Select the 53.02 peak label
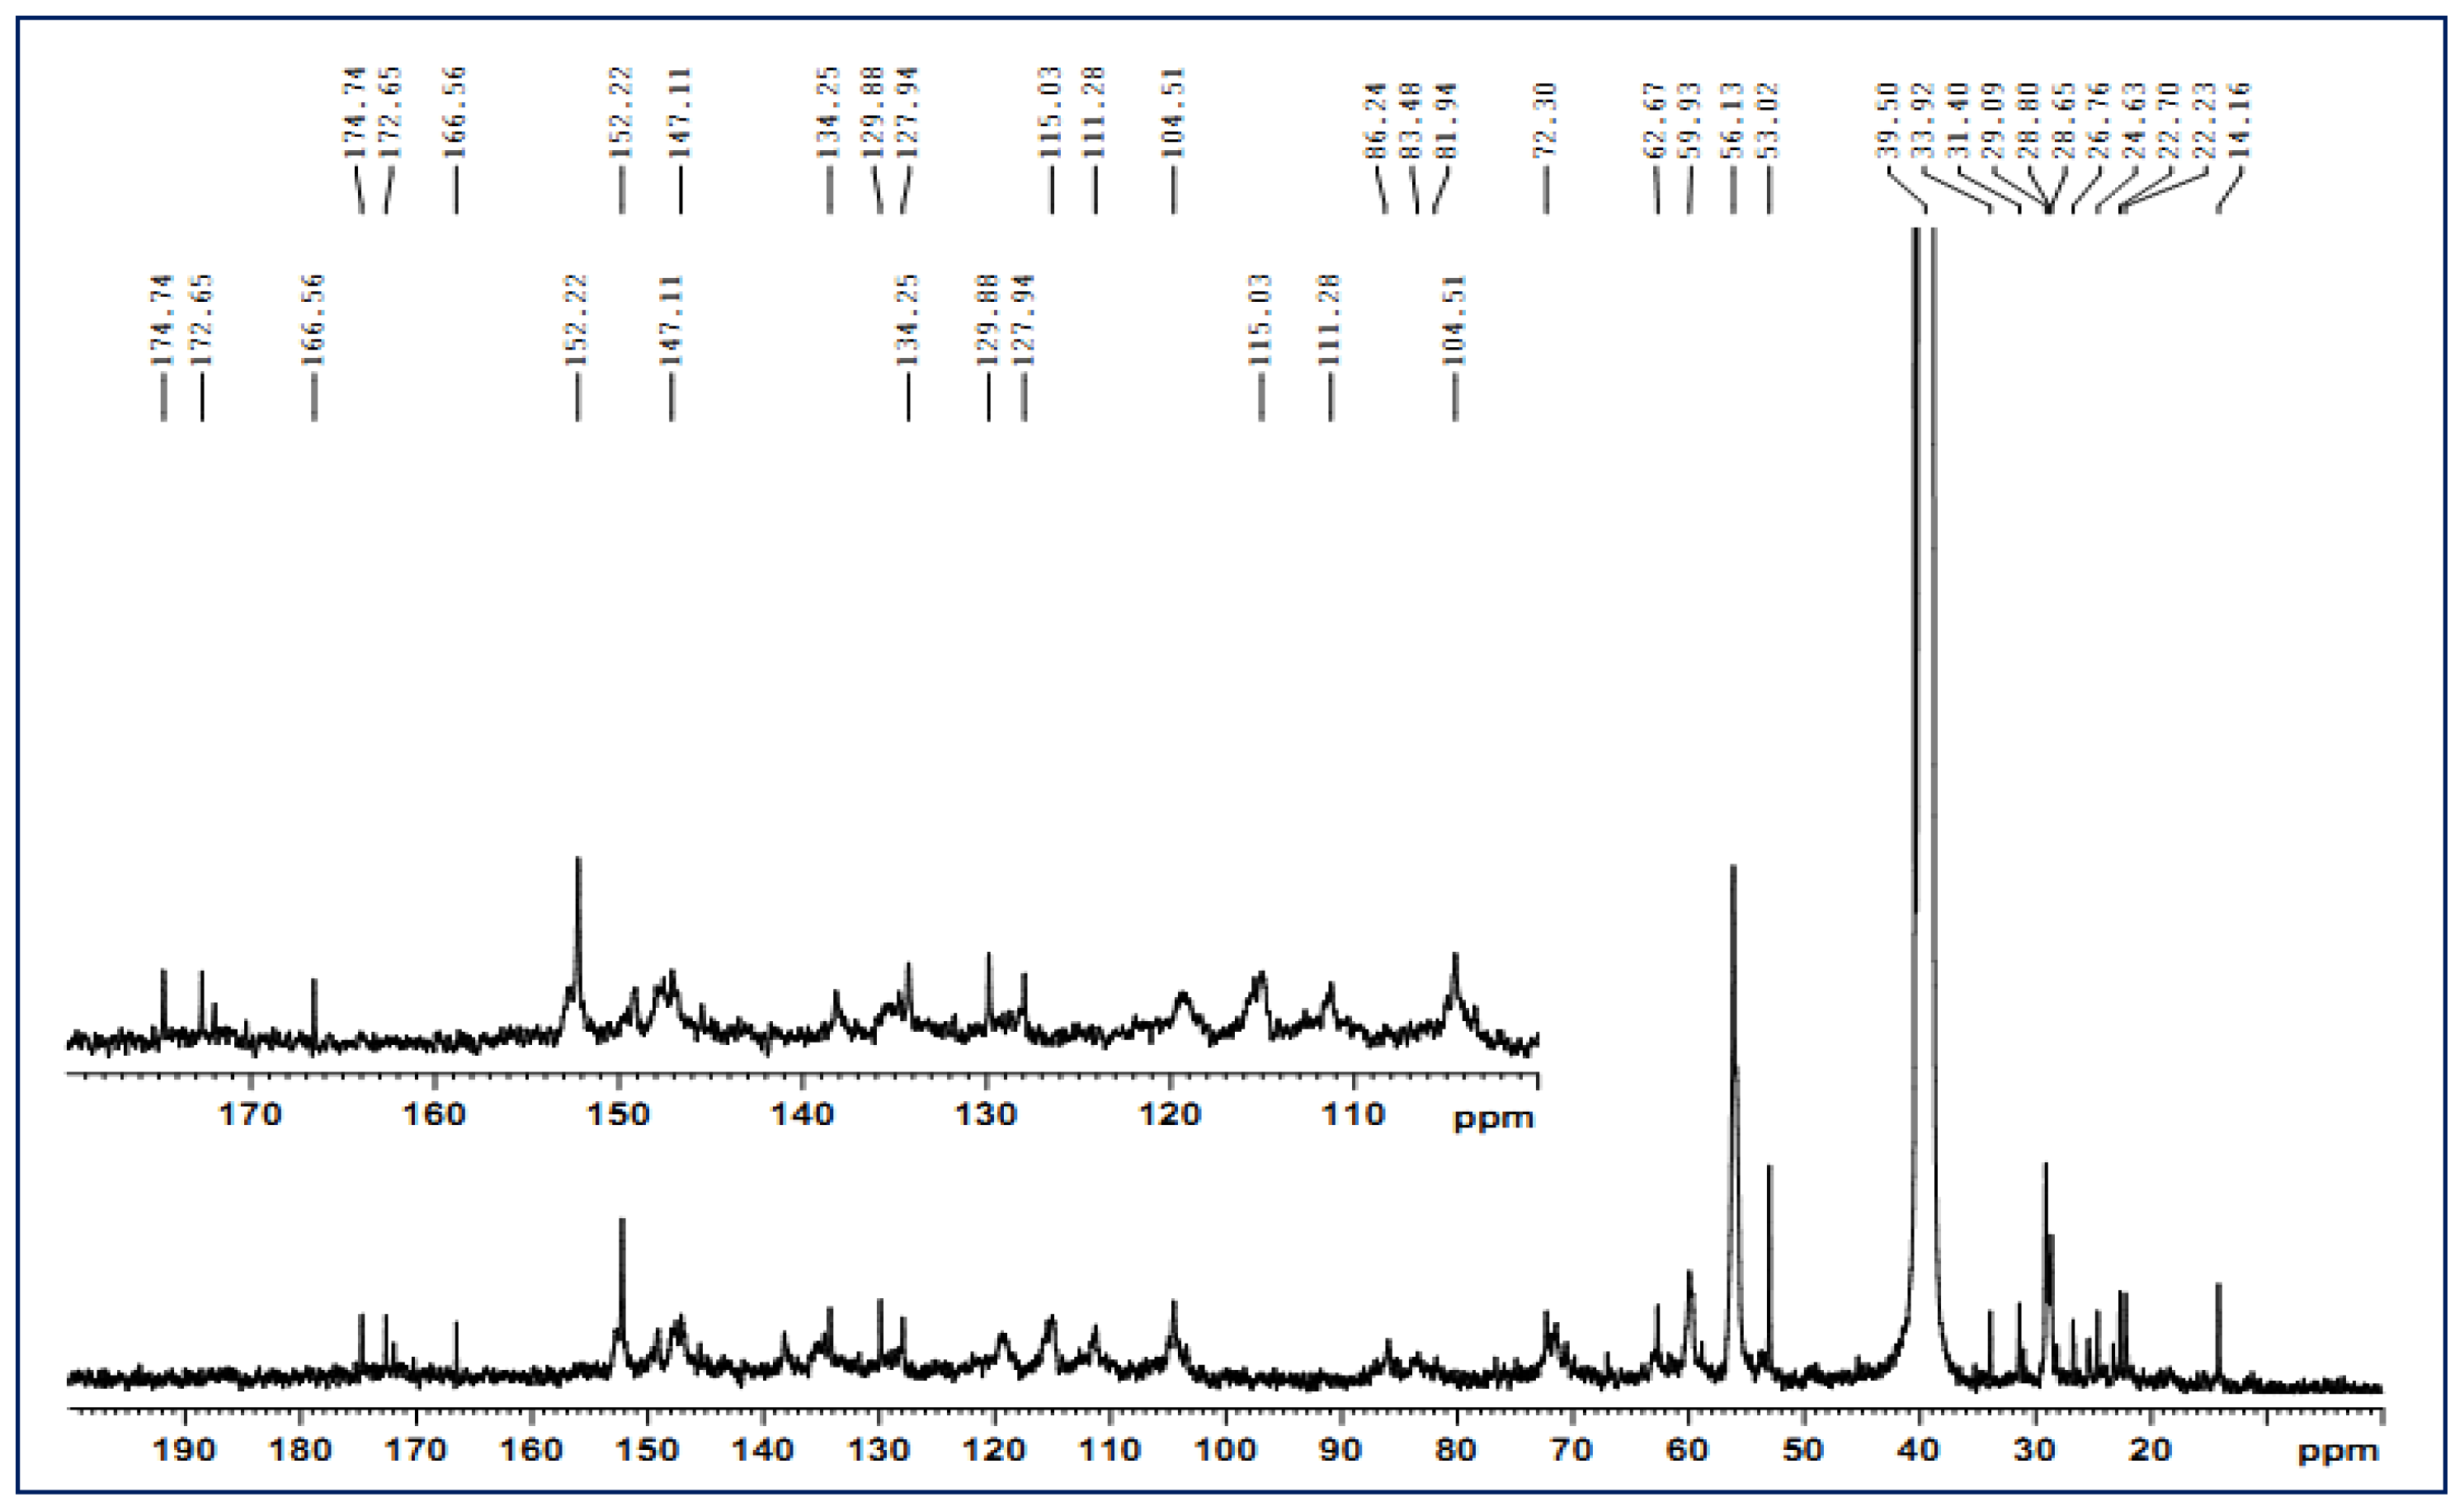 (1768, 121)
